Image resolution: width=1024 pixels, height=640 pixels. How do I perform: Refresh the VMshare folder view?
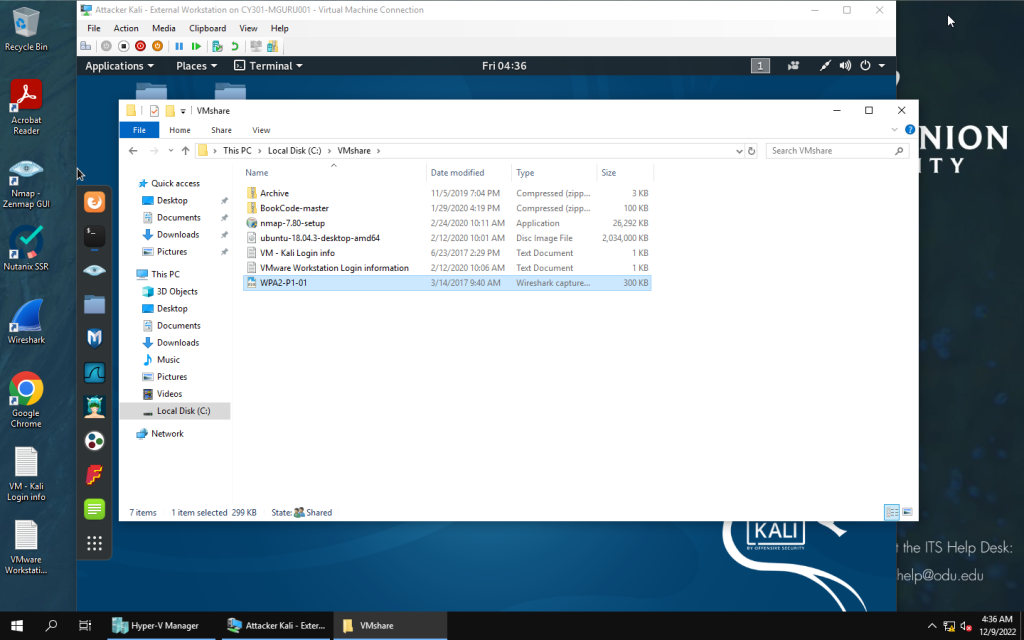pyautogui.click(x=752, y=151)
